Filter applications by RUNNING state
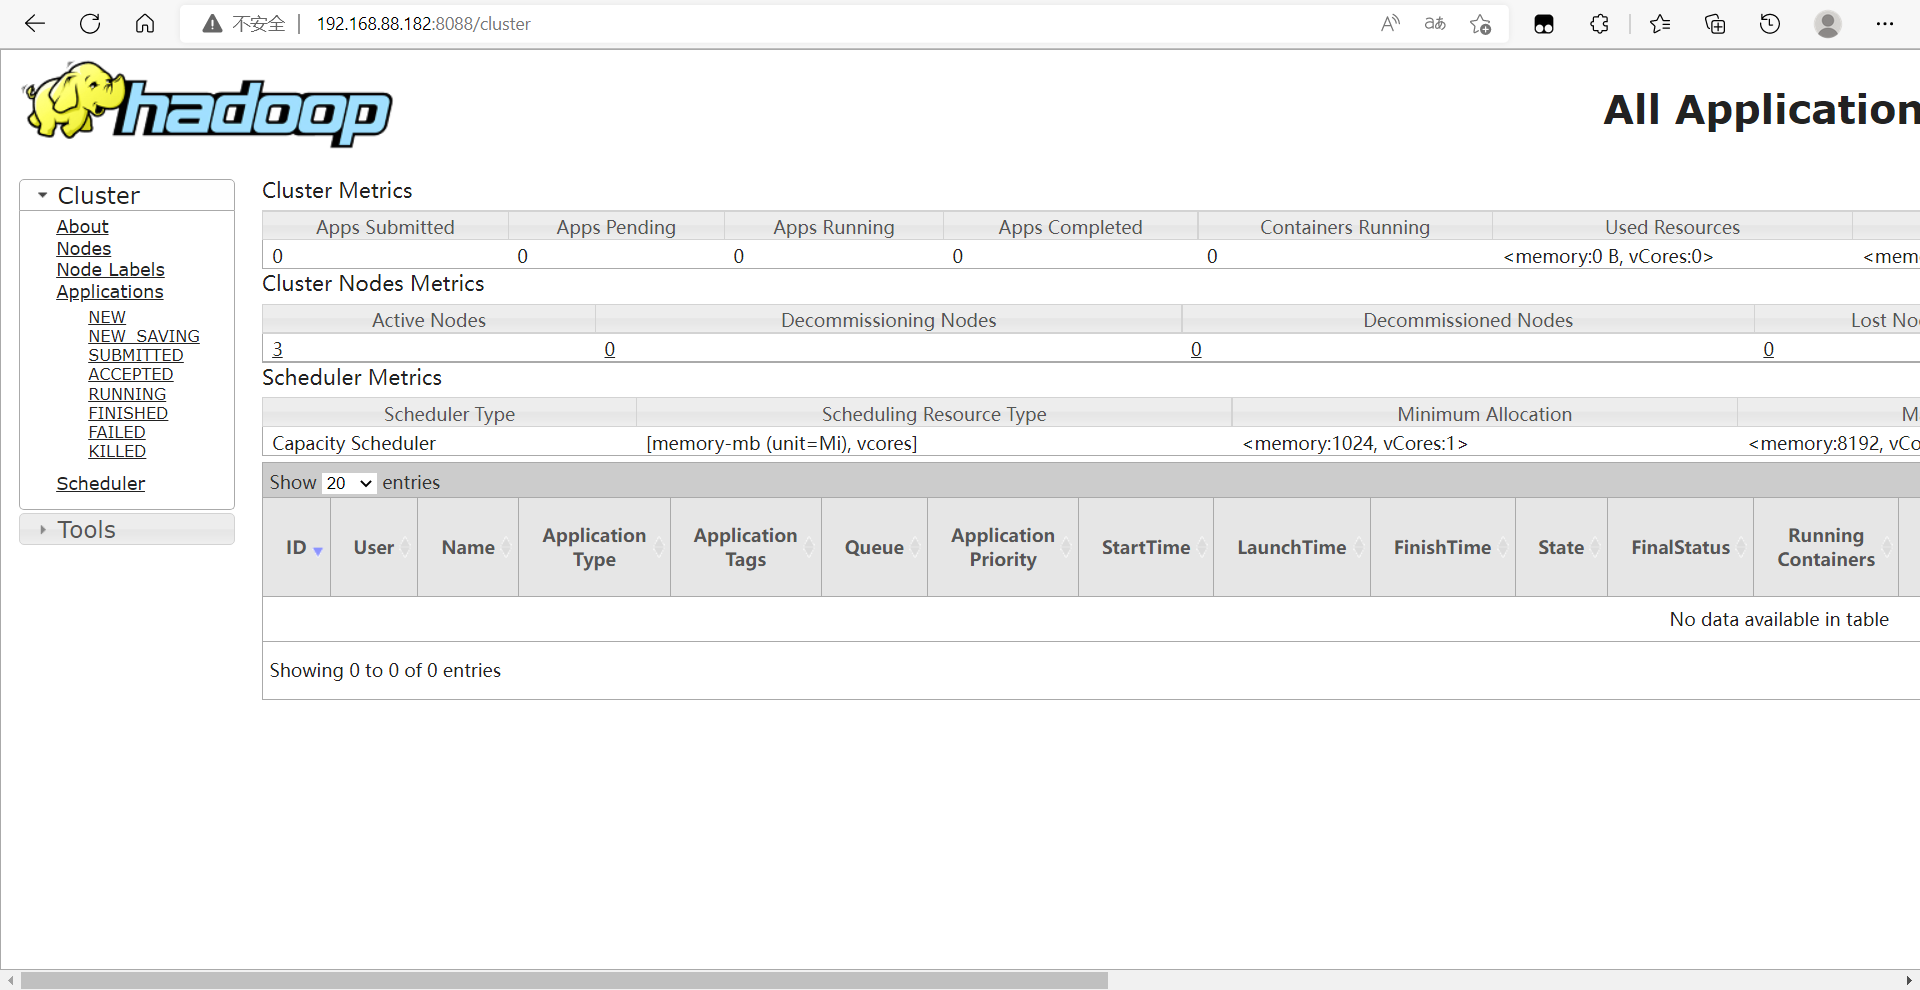The height and width of the screenshot is (990, 1920). 127,394
